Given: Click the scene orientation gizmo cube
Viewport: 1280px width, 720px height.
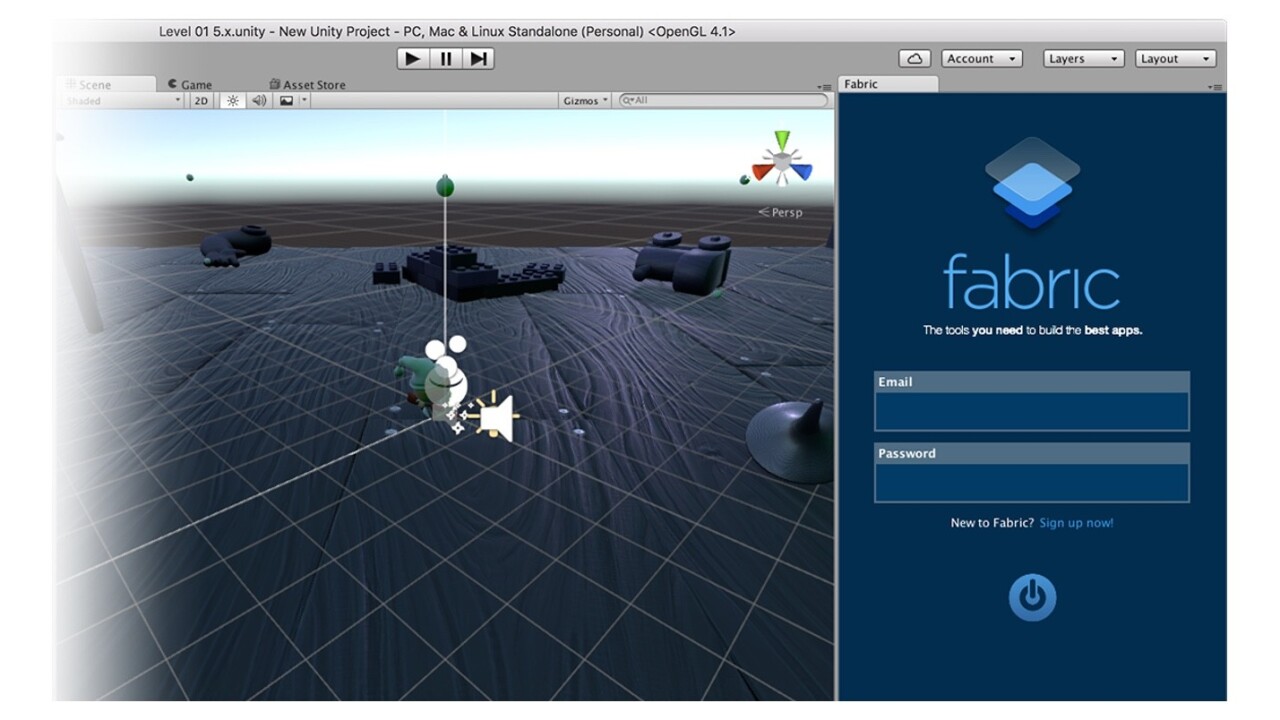Looking at the screenshot, I should point(783,160).
